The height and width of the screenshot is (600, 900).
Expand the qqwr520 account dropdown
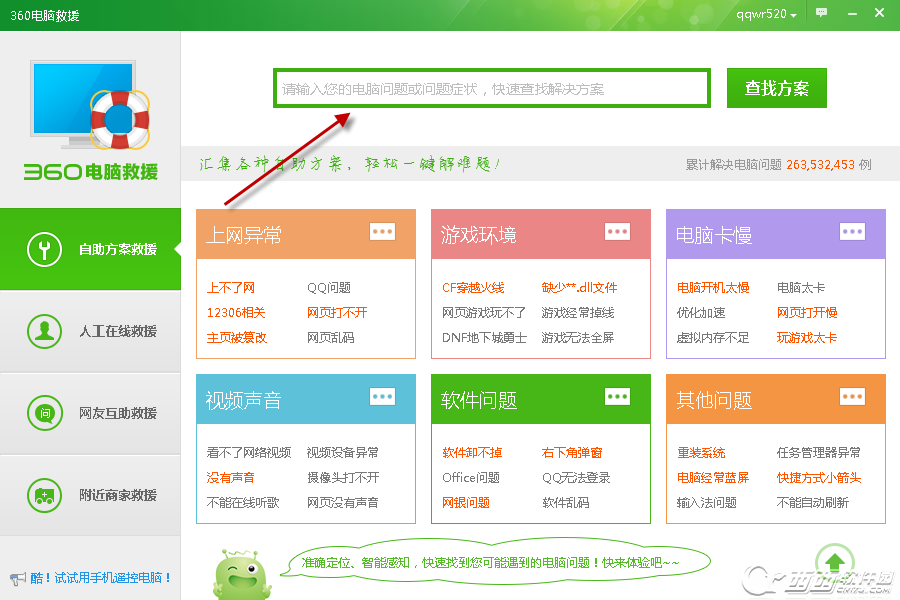click(766, 14)
